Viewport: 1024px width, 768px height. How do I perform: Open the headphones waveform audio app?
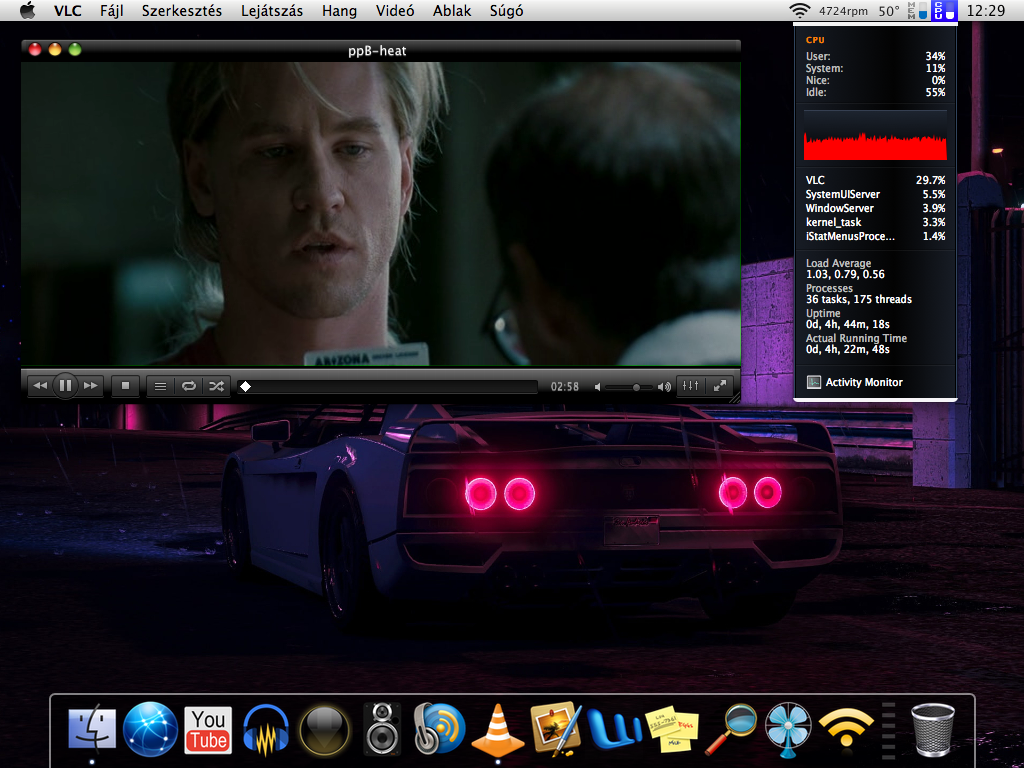(x=266, y=730)
